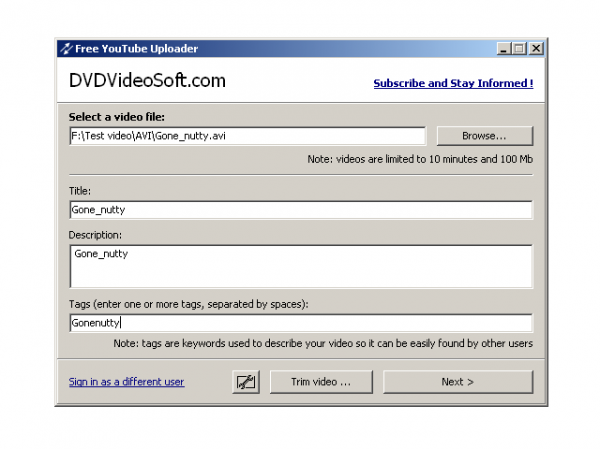Click the 'Select a video file:' label

pos(117,117)
